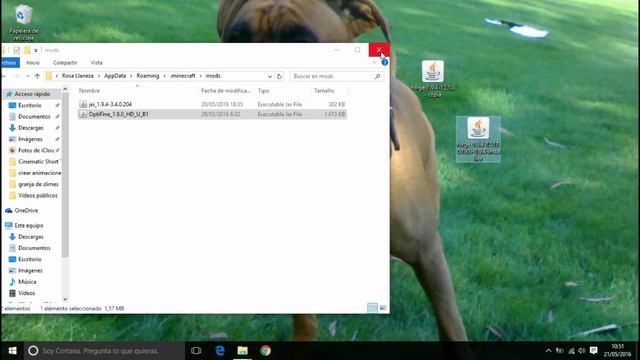Click the magnifier search icon in the search box
The height and width of the screenshot is (360, 640).
pos(378,76)
